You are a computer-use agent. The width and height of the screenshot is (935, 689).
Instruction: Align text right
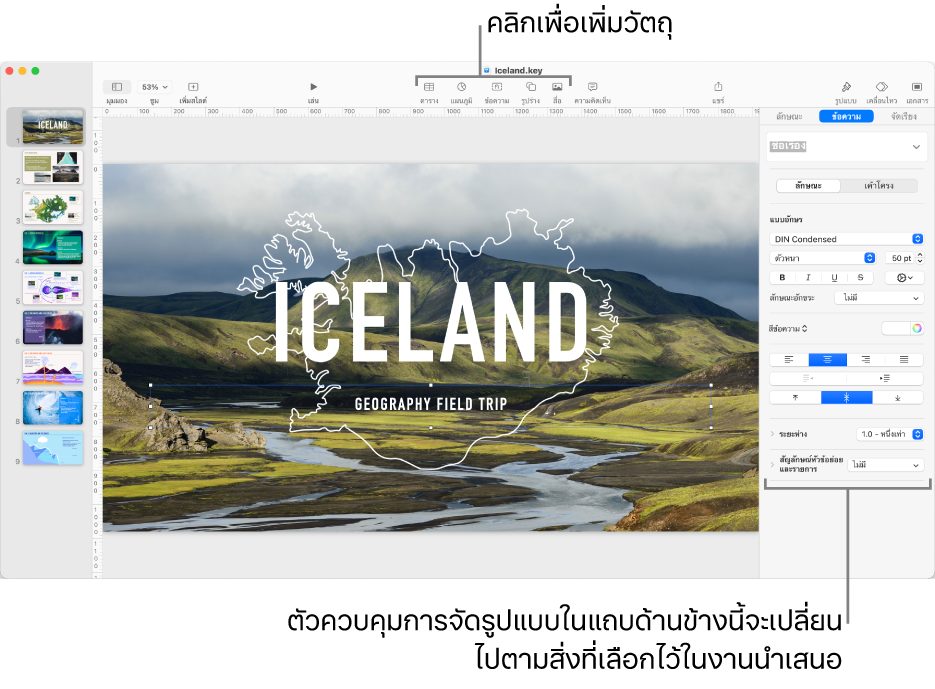tap(866, 360)
